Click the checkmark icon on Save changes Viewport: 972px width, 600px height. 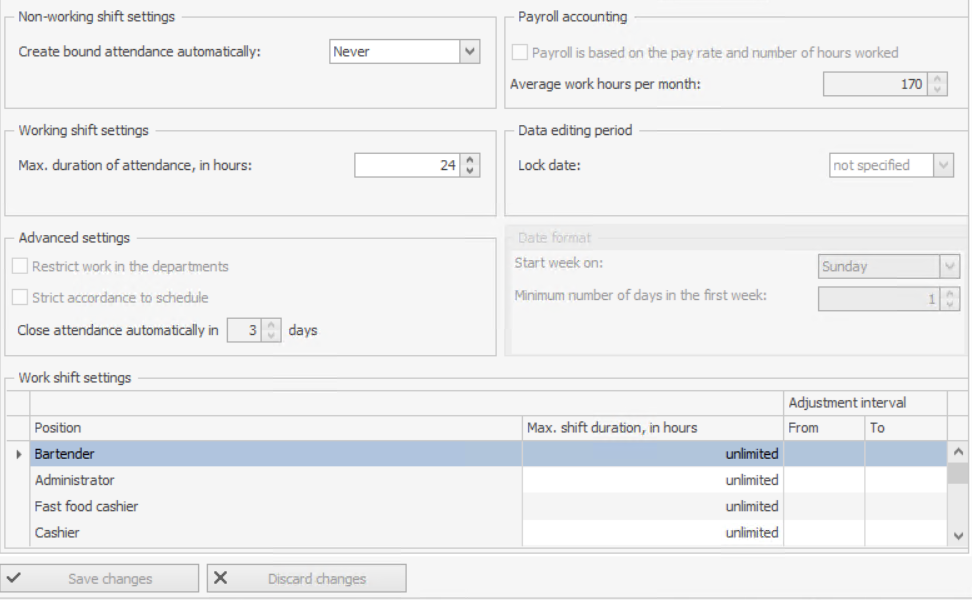pos(14,578)
